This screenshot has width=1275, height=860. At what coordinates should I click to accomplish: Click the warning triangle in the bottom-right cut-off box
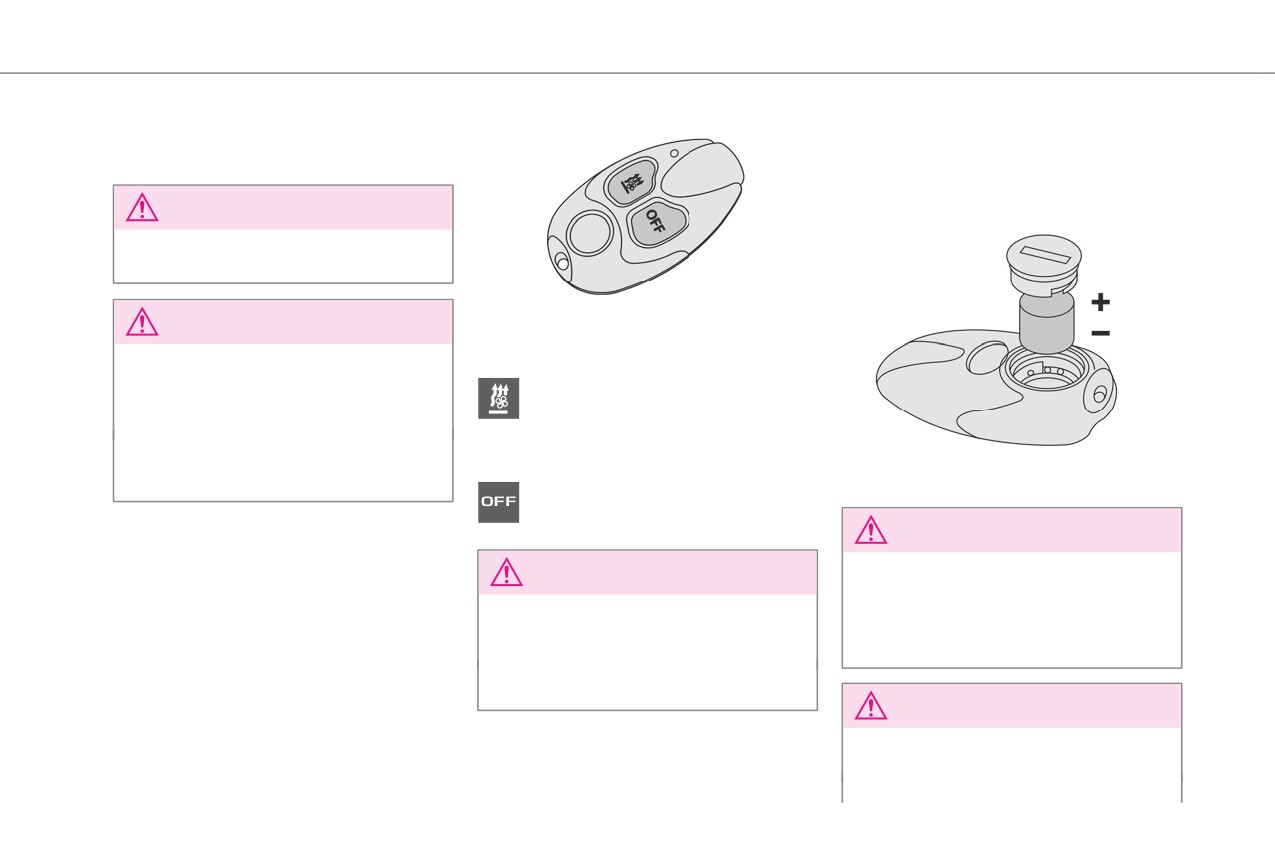870,706
